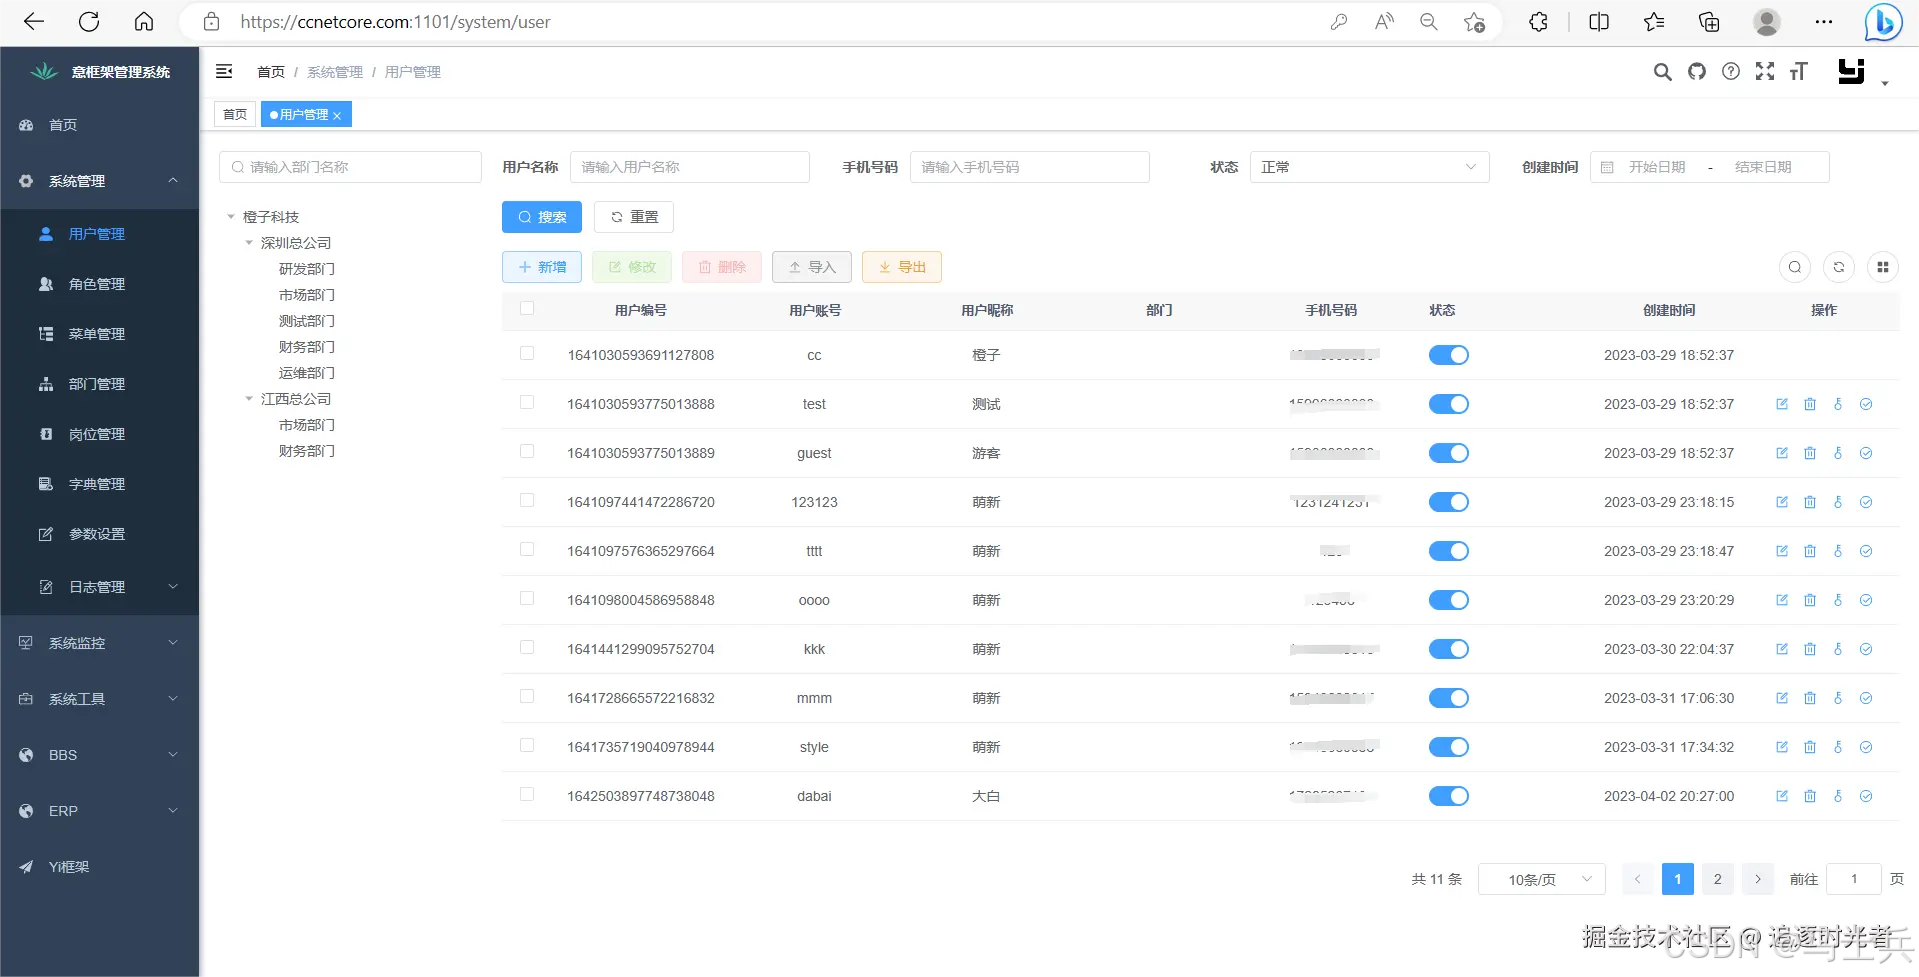Viewport: 1919px width, 977px height.
Task: Check the checkbox for user dabai
Action: tap(527, 795)
